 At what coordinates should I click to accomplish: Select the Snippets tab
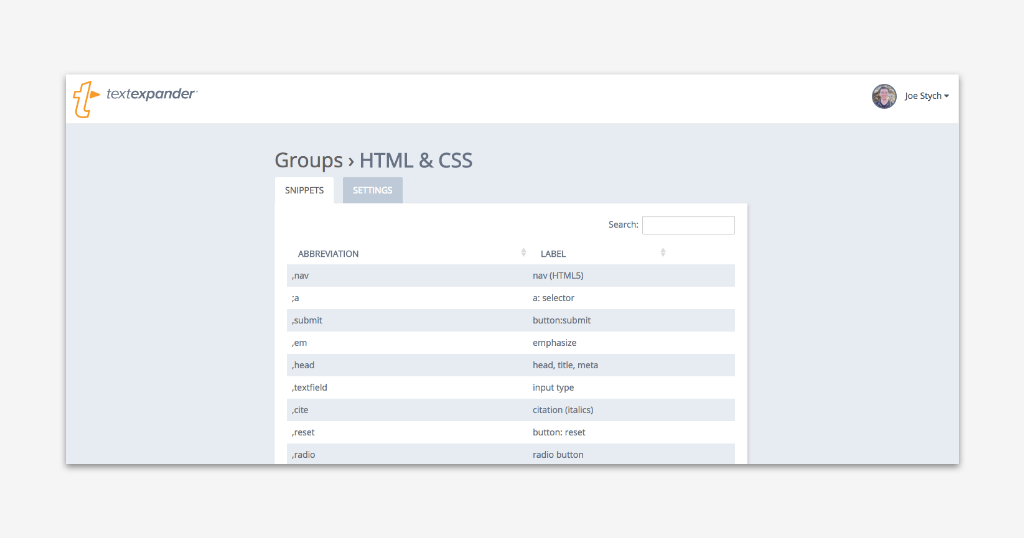pyautogui.click(x=304, y=190)
